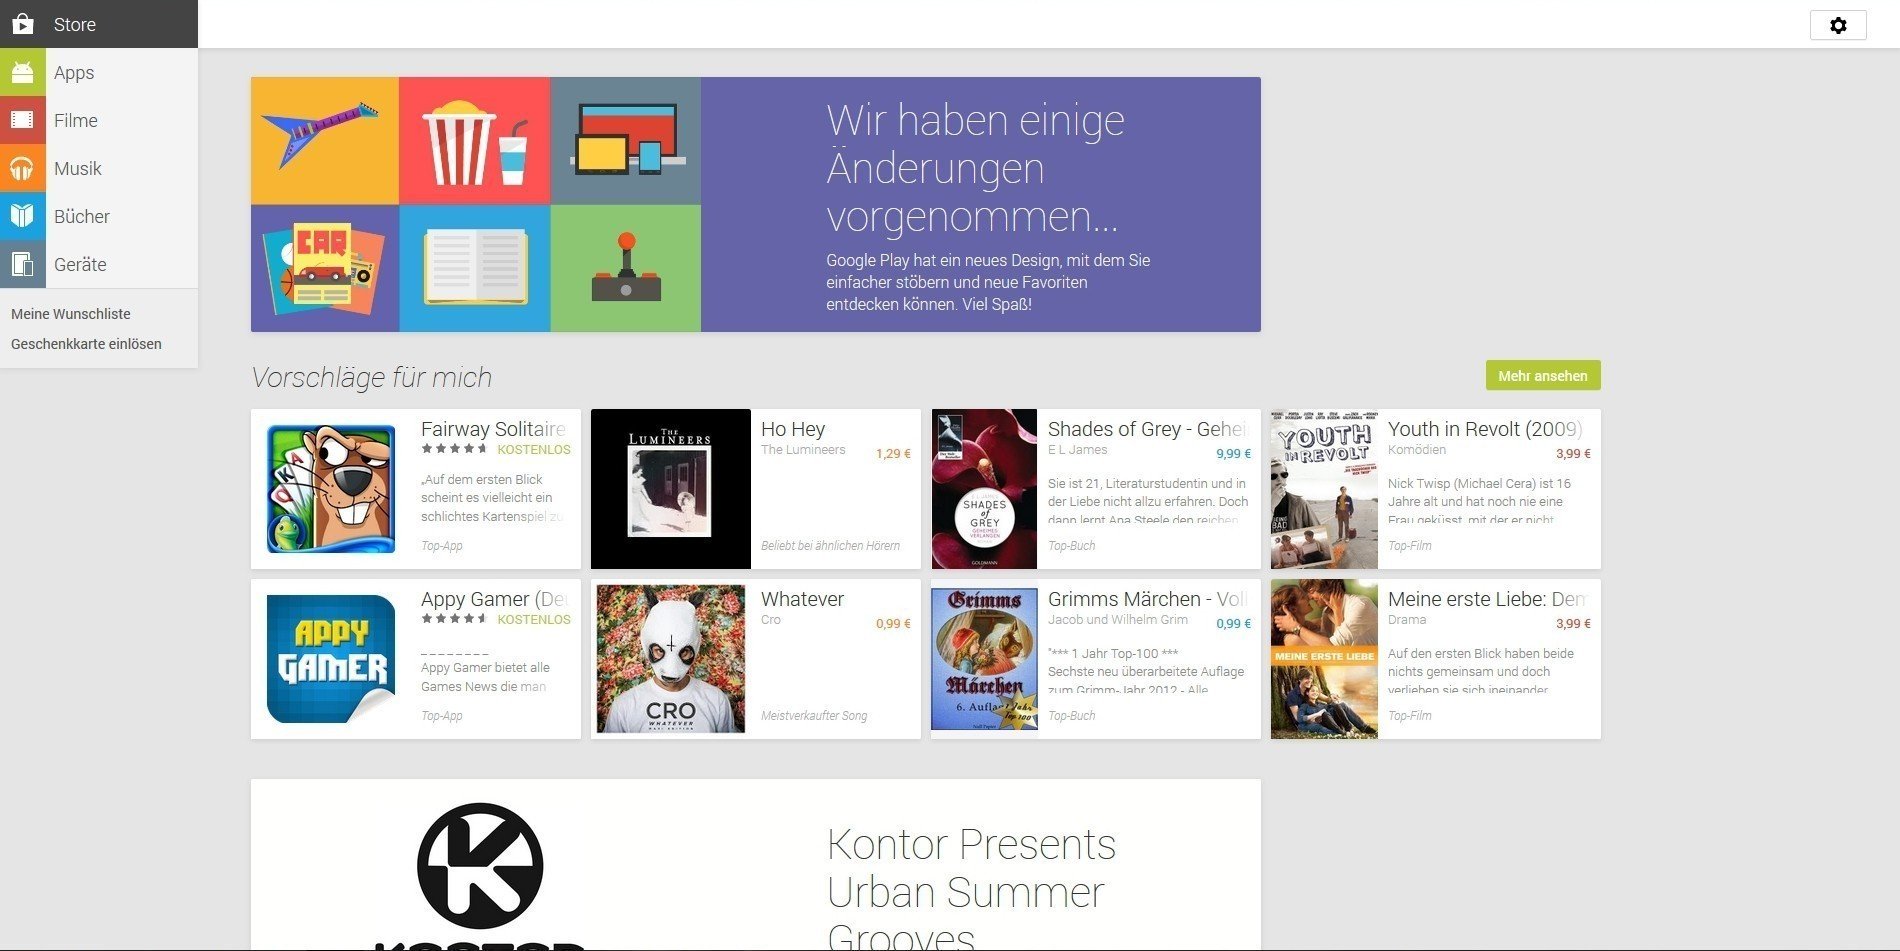Click the 9,99 € Shades of Grey price
Viewport: 1900px width, 951px height.
1233,454
